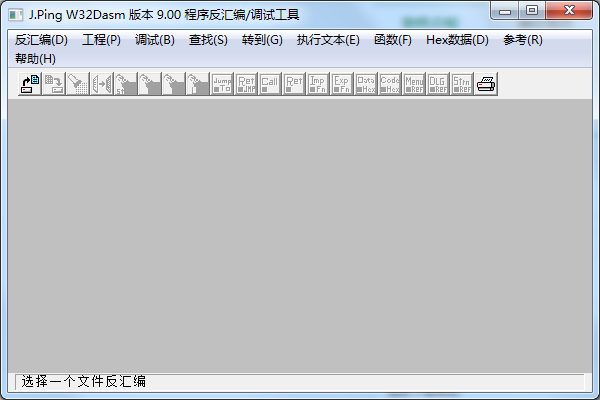Click the flashlight find text icon
The width and height of the screenshot is (600, 400).
pos(78,83)
